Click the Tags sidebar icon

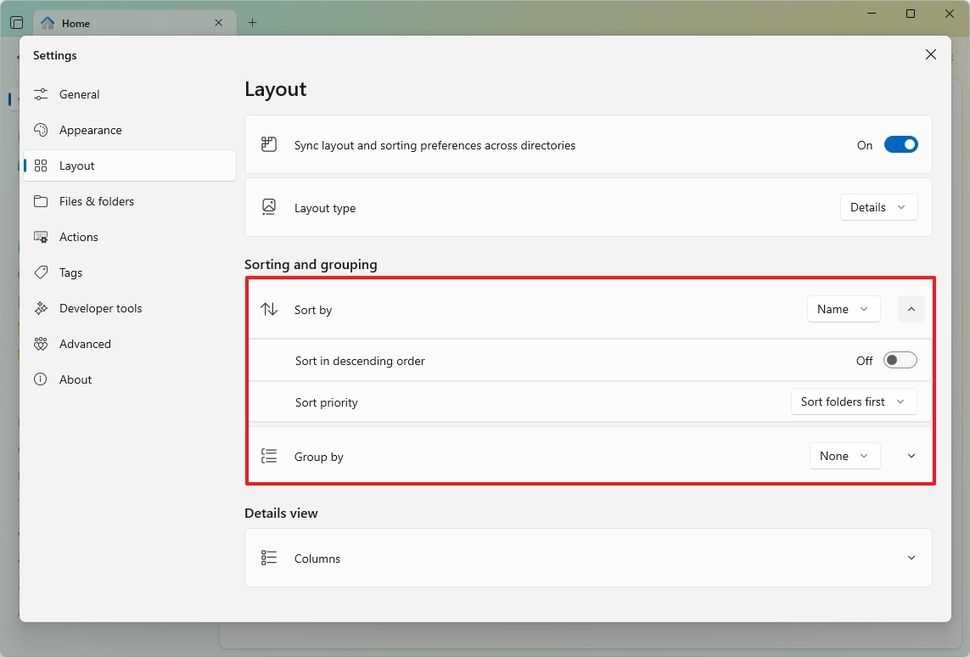(x=41, y=272)
